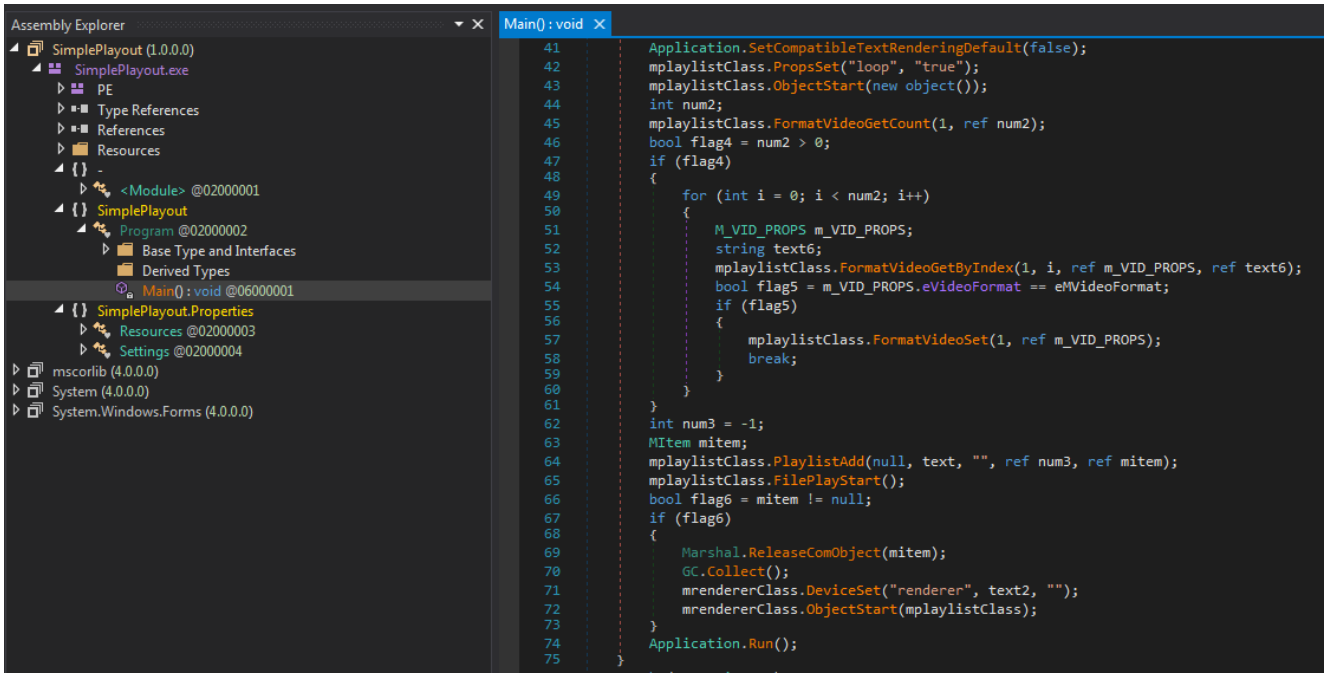Click the GC type name in code
The height and width of the screenshot is (676, 1327).
coord(690,572)
